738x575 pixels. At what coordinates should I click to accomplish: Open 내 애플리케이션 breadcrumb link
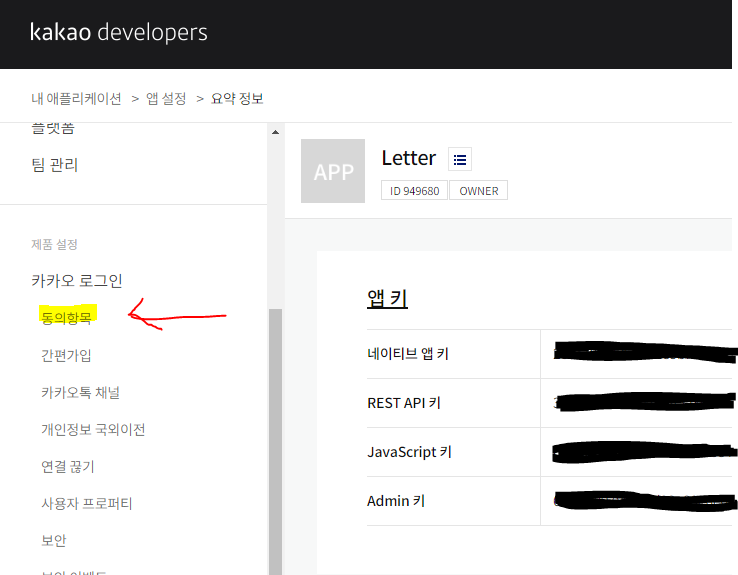77,99
